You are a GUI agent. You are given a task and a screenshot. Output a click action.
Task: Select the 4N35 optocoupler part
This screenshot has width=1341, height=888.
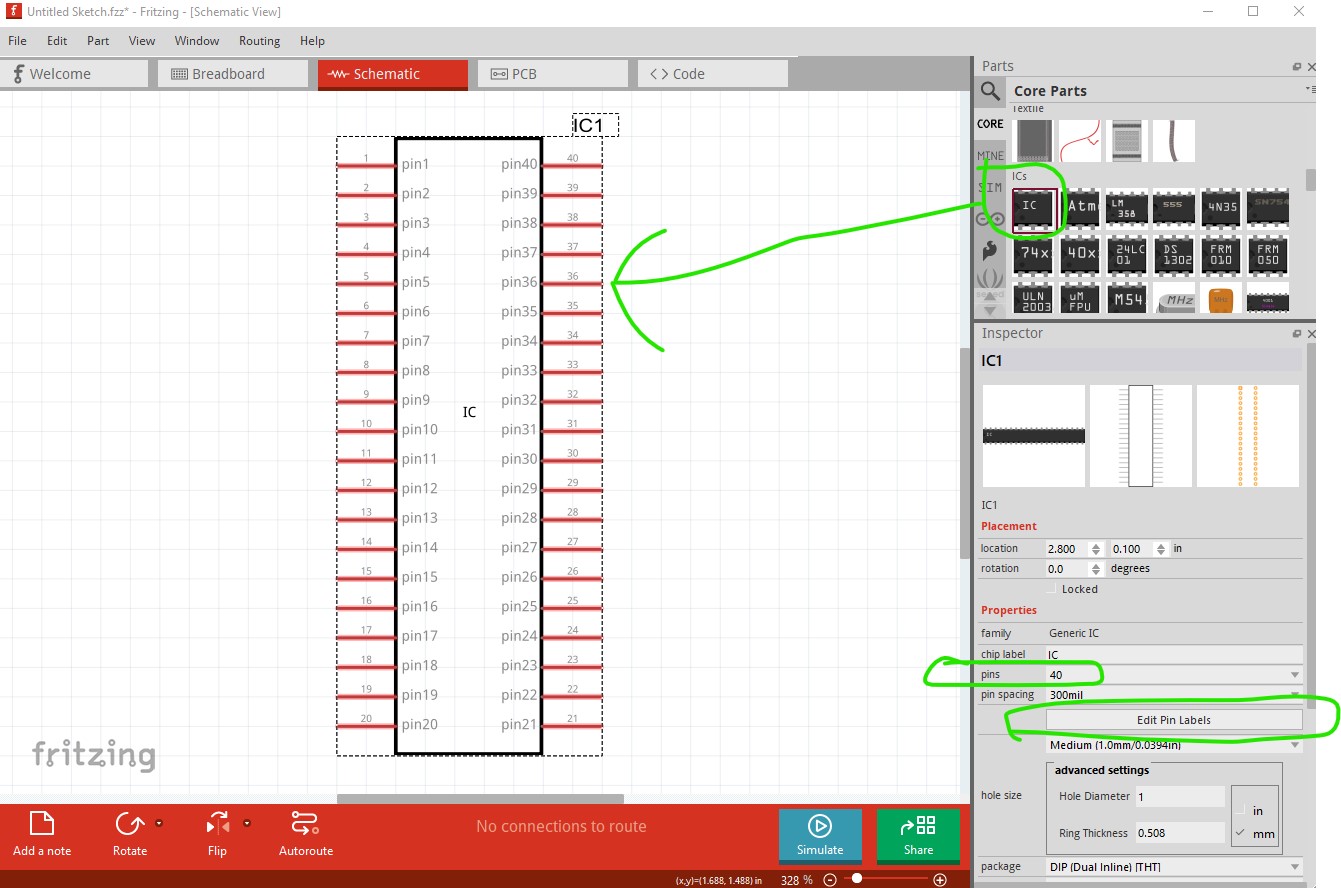1221,207
